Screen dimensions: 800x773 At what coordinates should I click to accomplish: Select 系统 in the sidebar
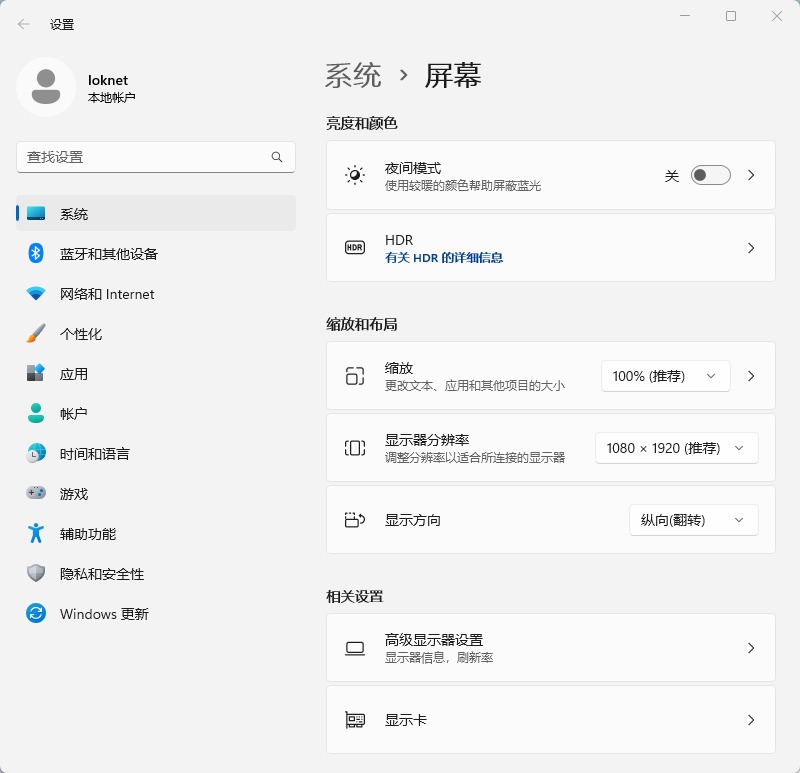[156, 213]
